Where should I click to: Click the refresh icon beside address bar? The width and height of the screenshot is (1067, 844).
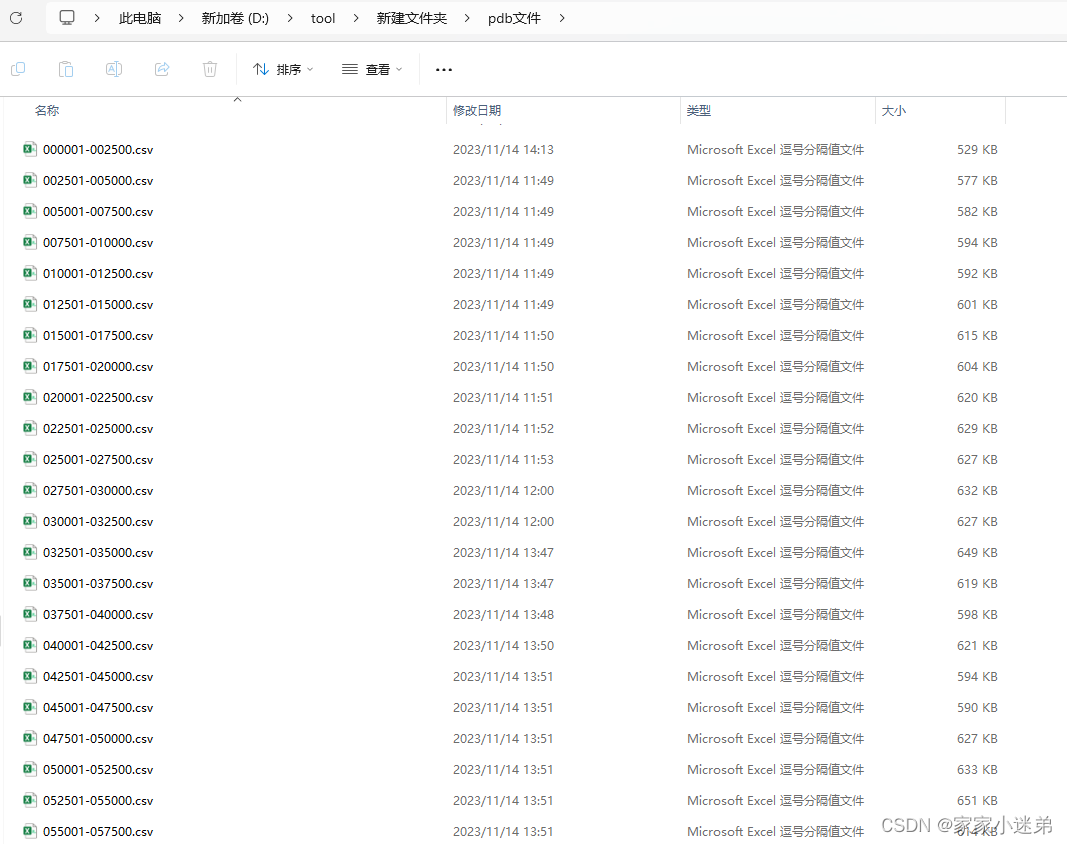16,18
